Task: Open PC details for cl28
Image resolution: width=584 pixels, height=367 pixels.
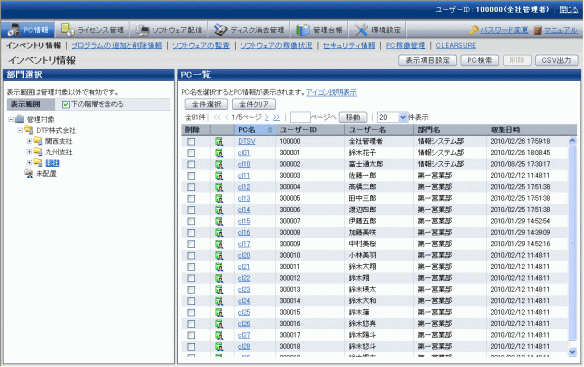Action: tap(244, 347)
